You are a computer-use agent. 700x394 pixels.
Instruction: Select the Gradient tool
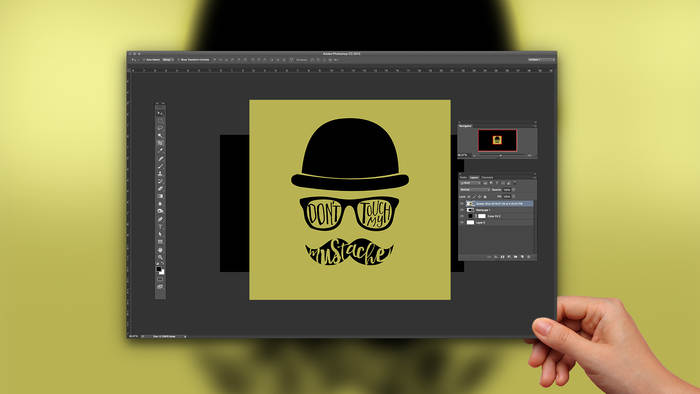pyautogui.click(x=160, y=196)
